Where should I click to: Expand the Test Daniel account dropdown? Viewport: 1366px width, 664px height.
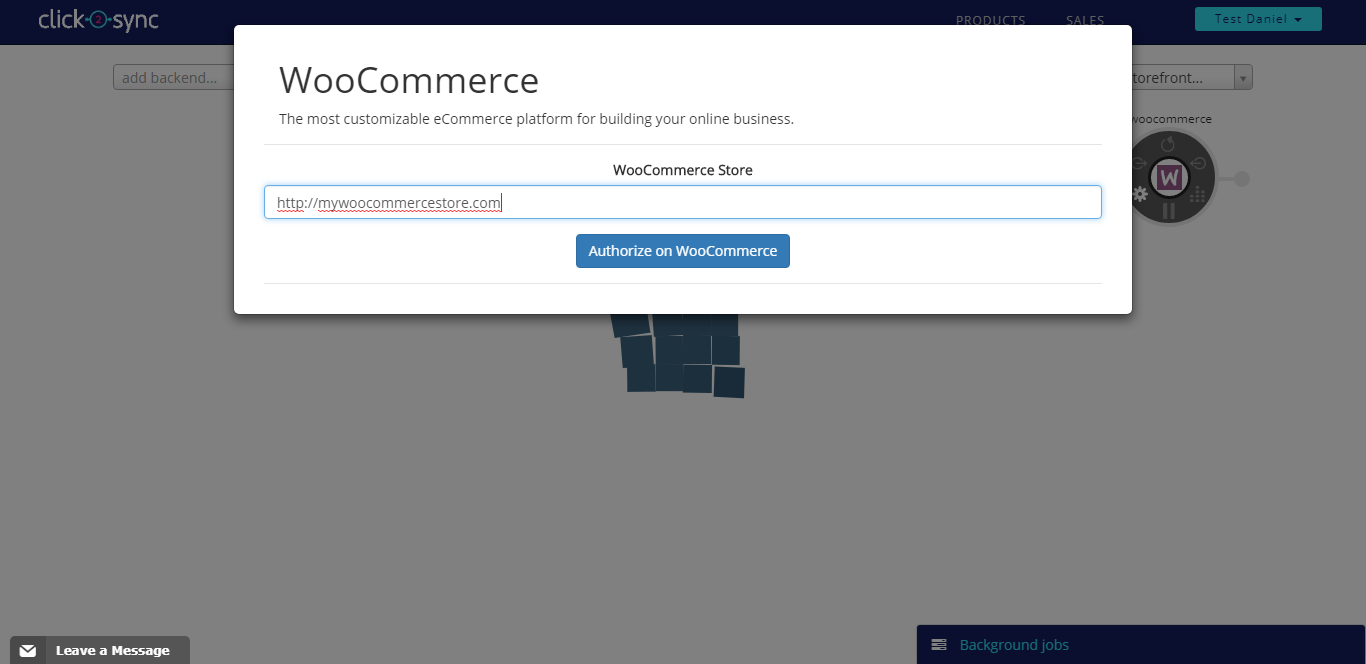click(x=1258, y=19)
